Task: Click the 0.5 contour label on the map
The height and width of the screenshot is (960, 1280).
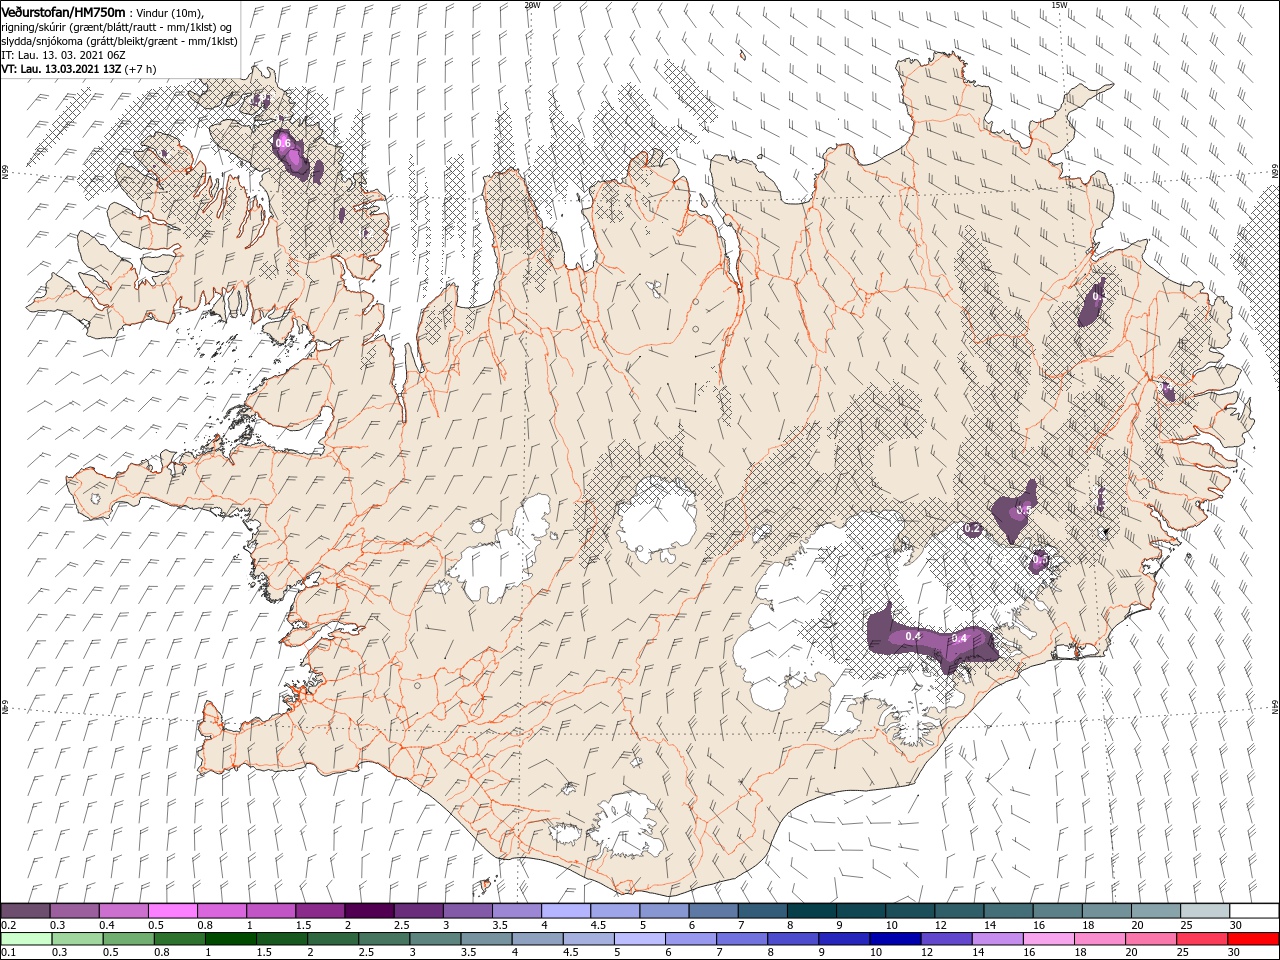Action: pos(1023,510)
